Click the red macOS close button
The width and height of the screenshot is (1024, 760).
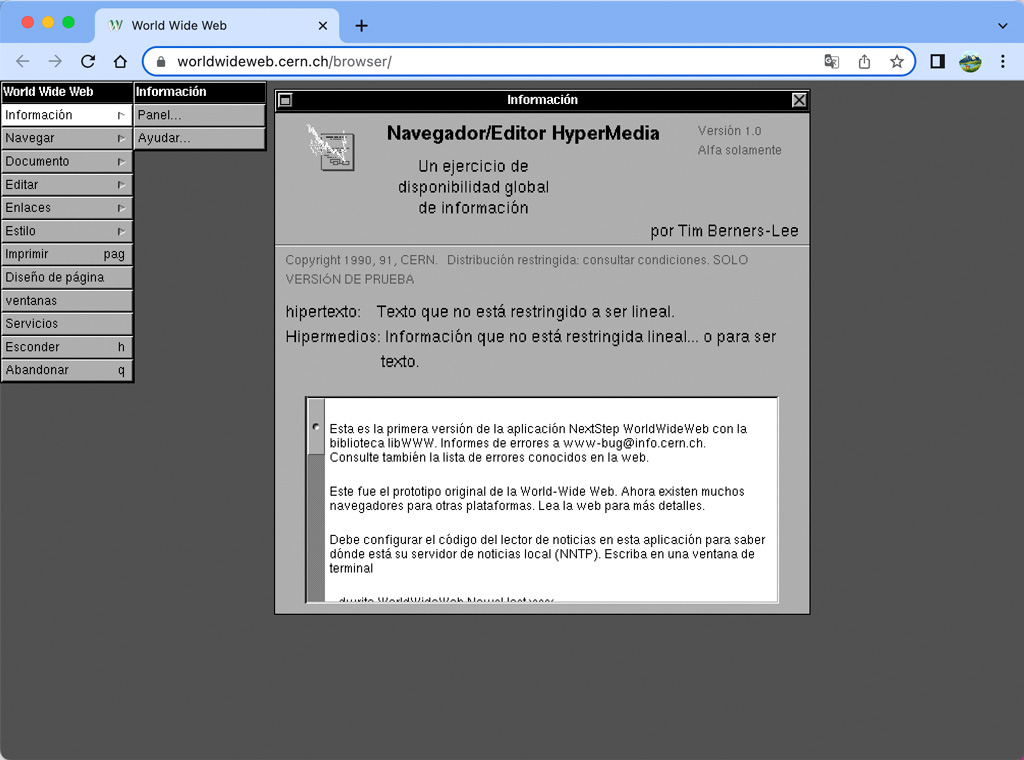(27, 23)
